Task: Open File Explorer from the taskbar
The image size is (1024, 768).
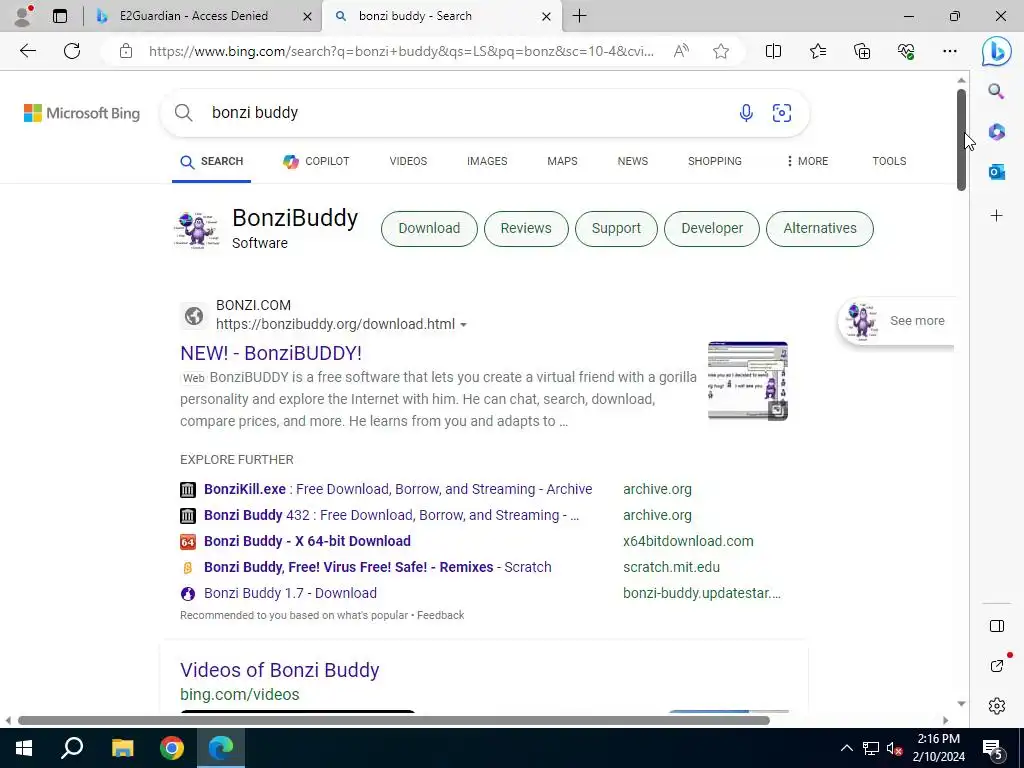Action: pos(123,748)
